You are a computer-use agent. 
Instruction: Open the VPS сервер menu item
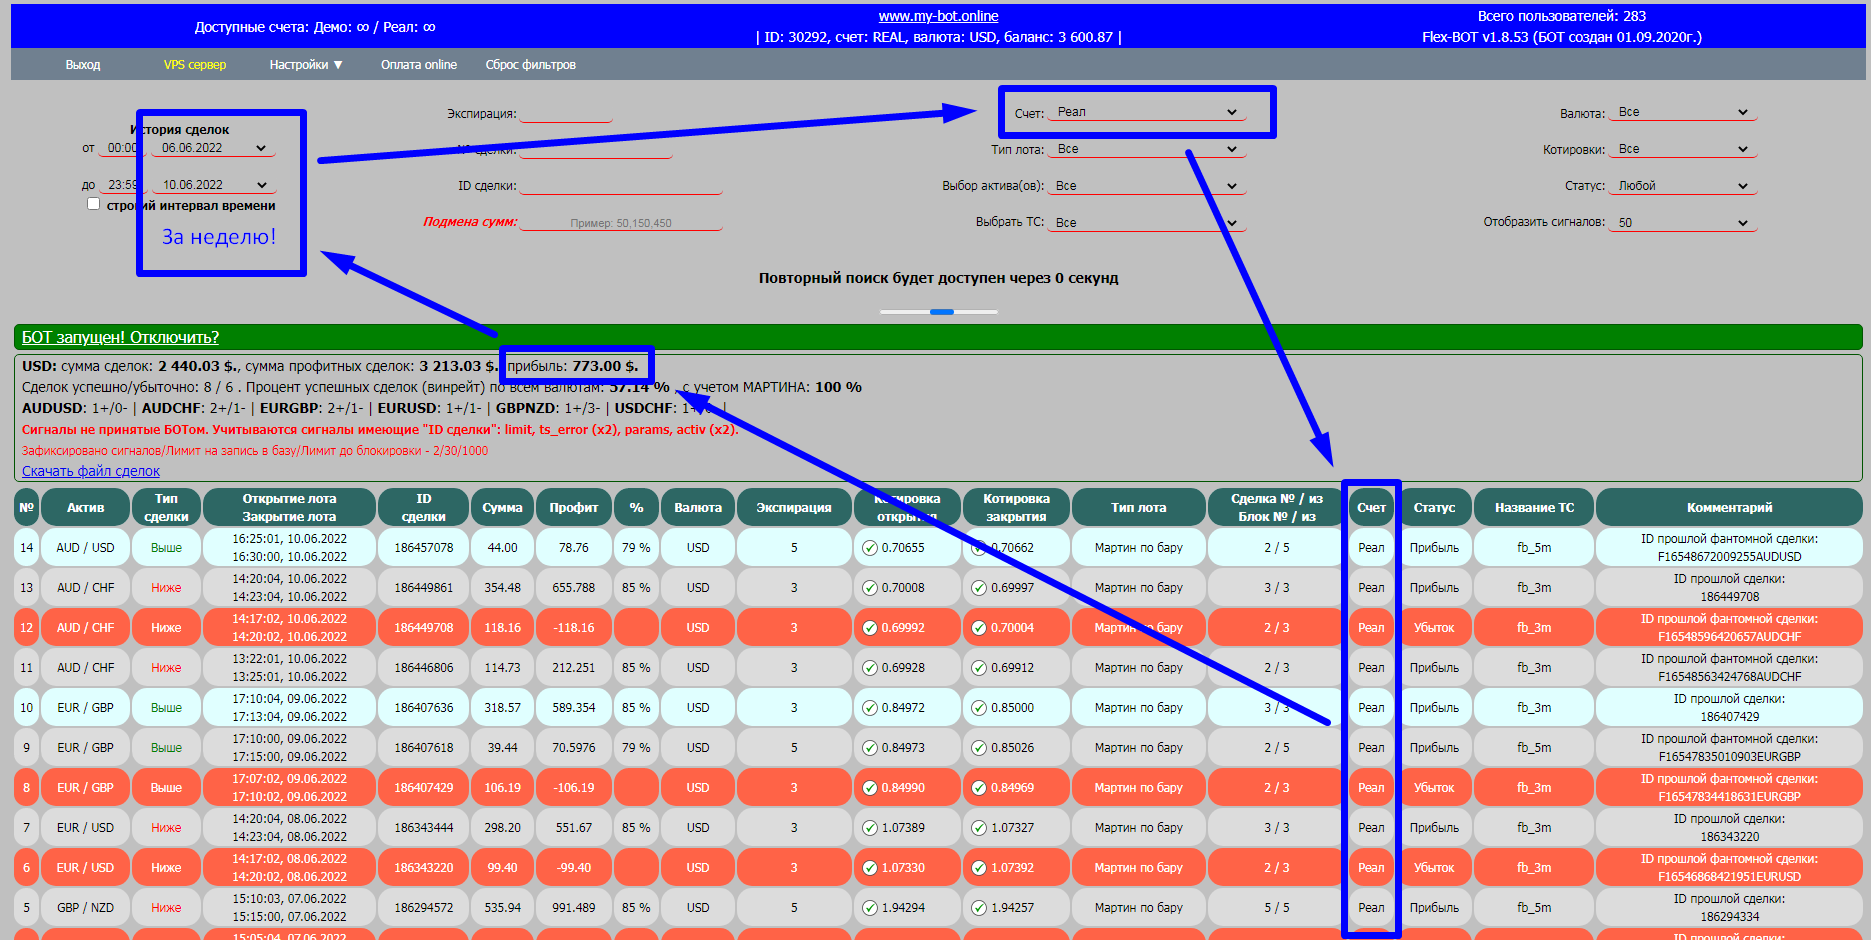tap(195, 65)
